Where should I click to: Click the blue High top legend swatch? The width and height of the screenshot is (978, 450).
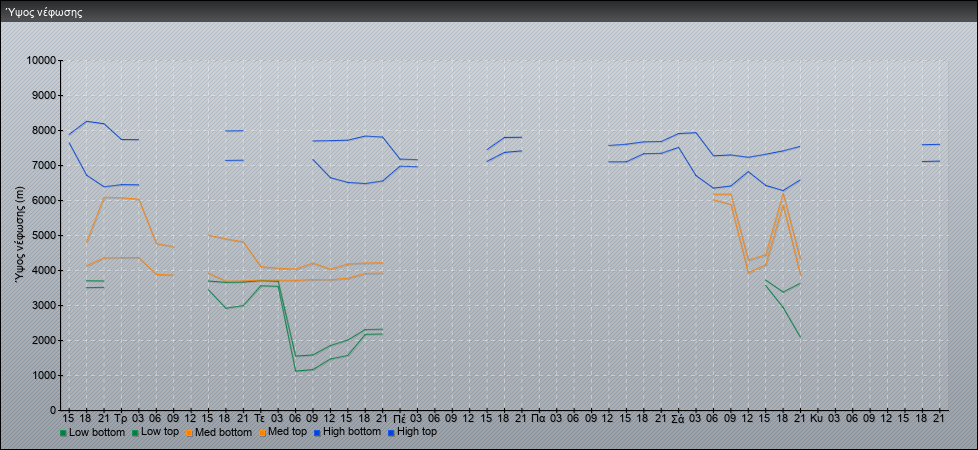point(391,432)
